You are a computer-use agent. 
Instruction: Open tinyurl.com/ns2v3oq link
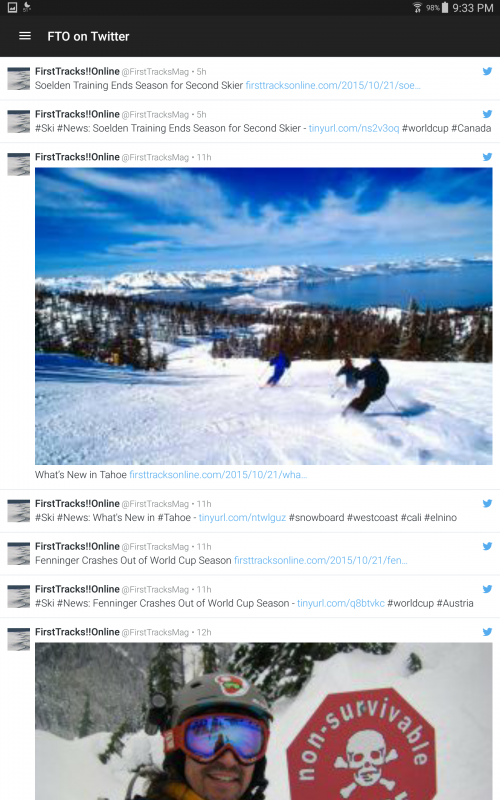click(x=354, y=128)
